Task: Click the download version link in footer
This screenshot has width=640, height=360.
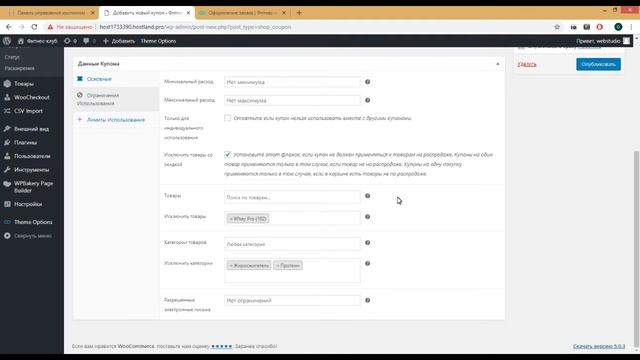Action: [599, 346]
